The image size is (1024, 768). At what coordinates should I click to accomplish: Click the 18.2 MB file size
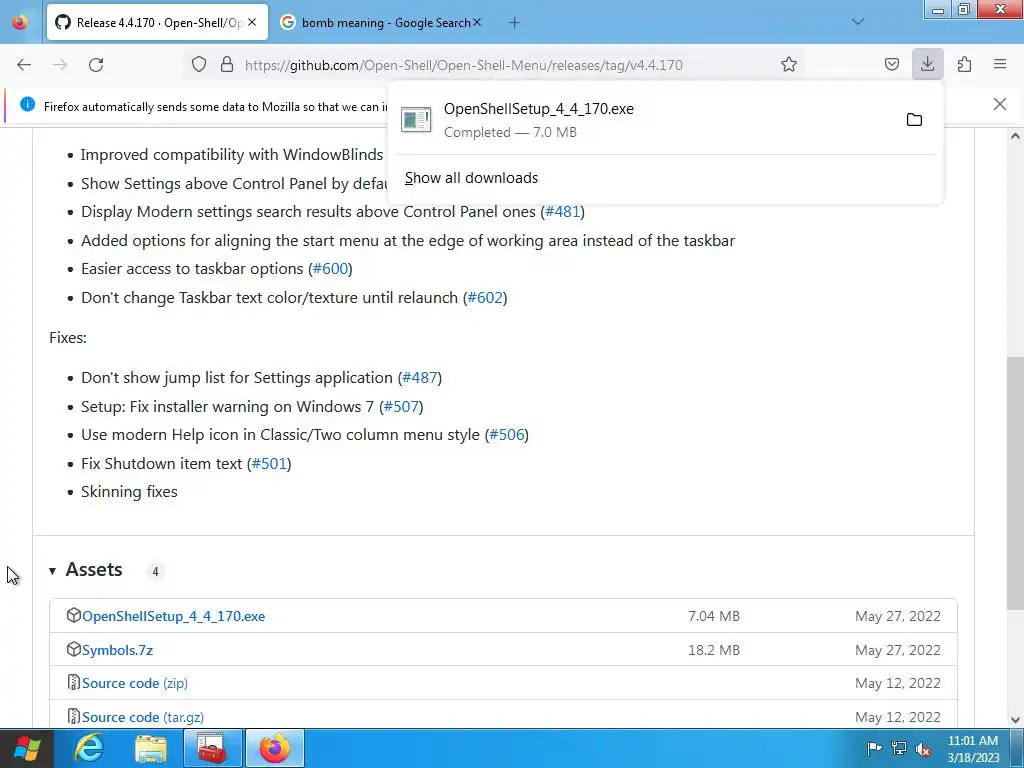pyautogui.click(x=714, y=650)
